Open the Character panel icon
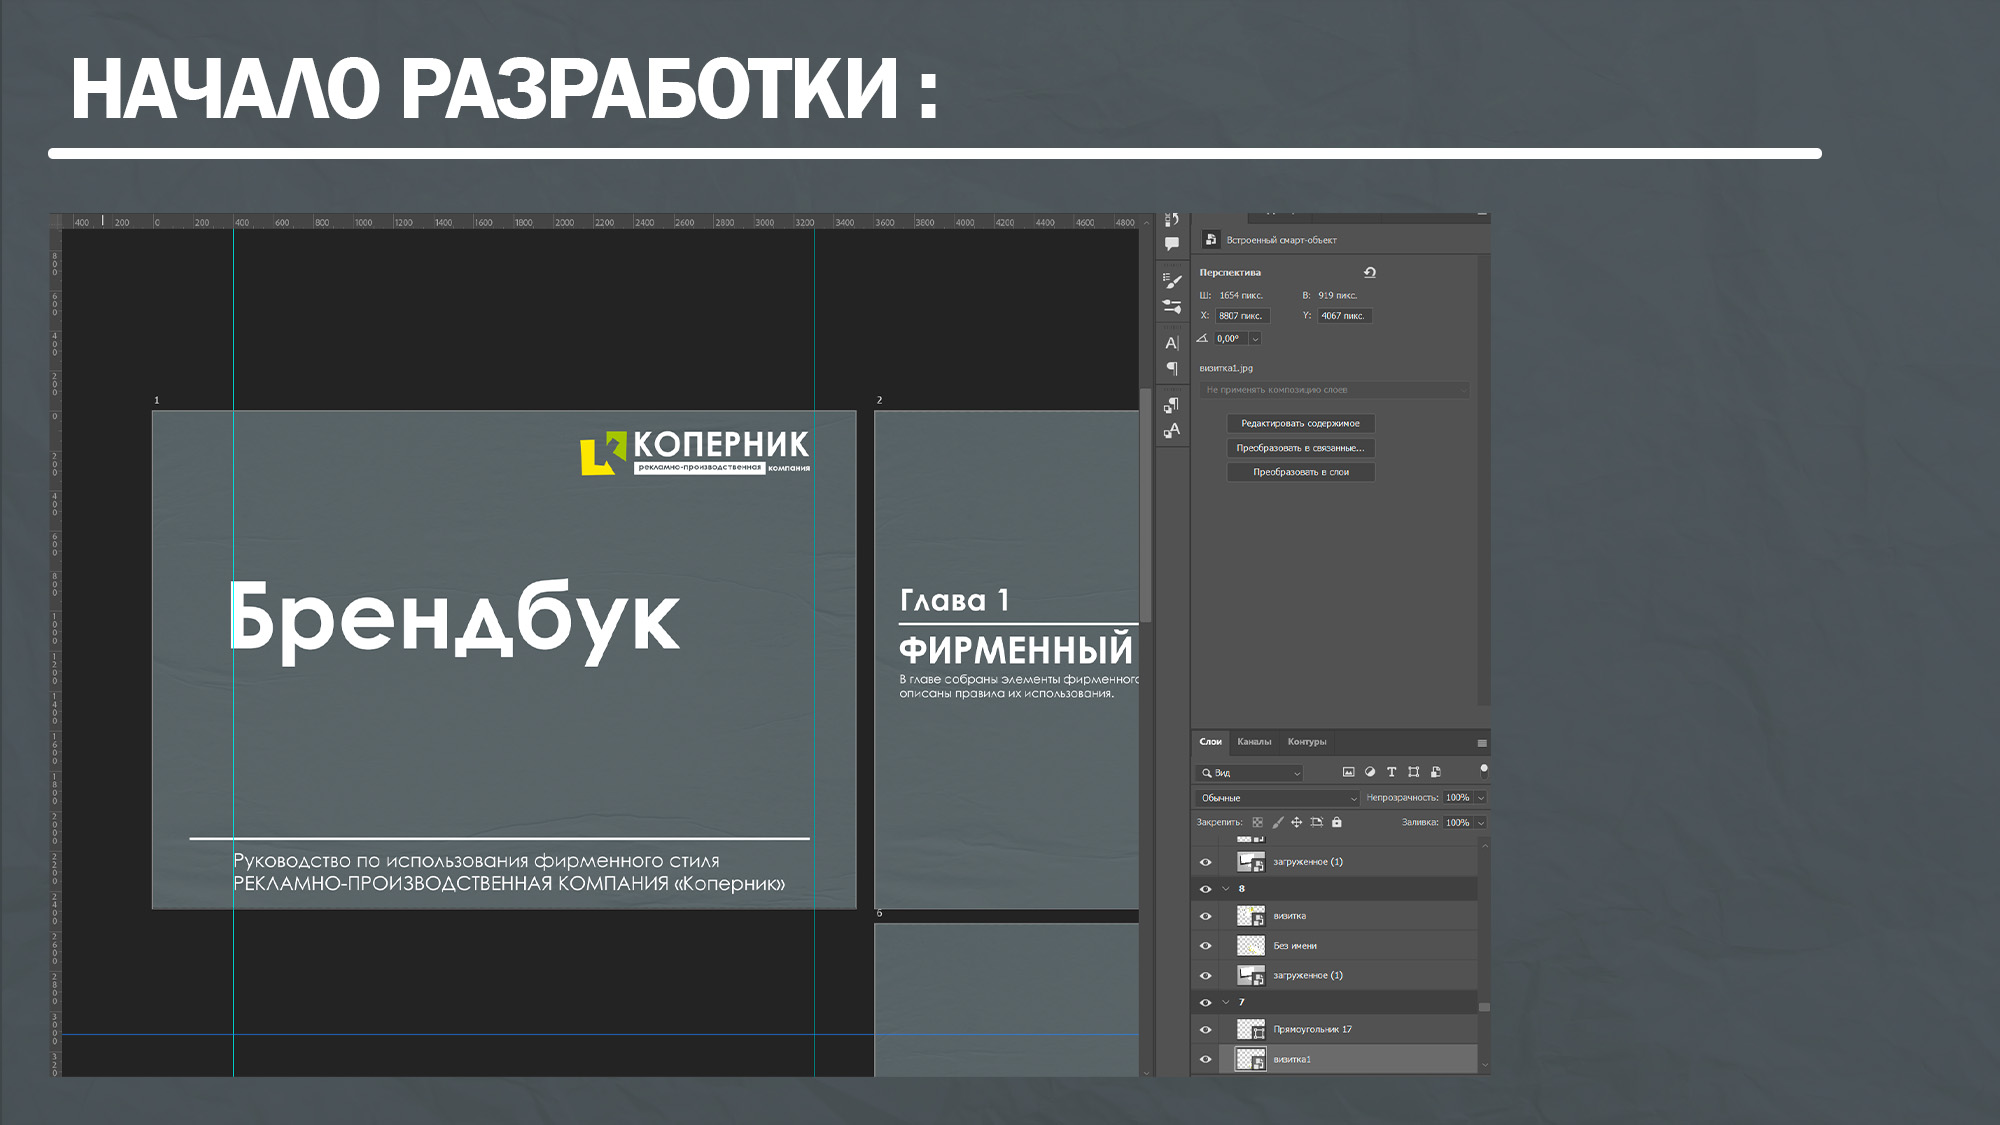The height and width of the screenshot is (1125, 2000). (1172, 343)
